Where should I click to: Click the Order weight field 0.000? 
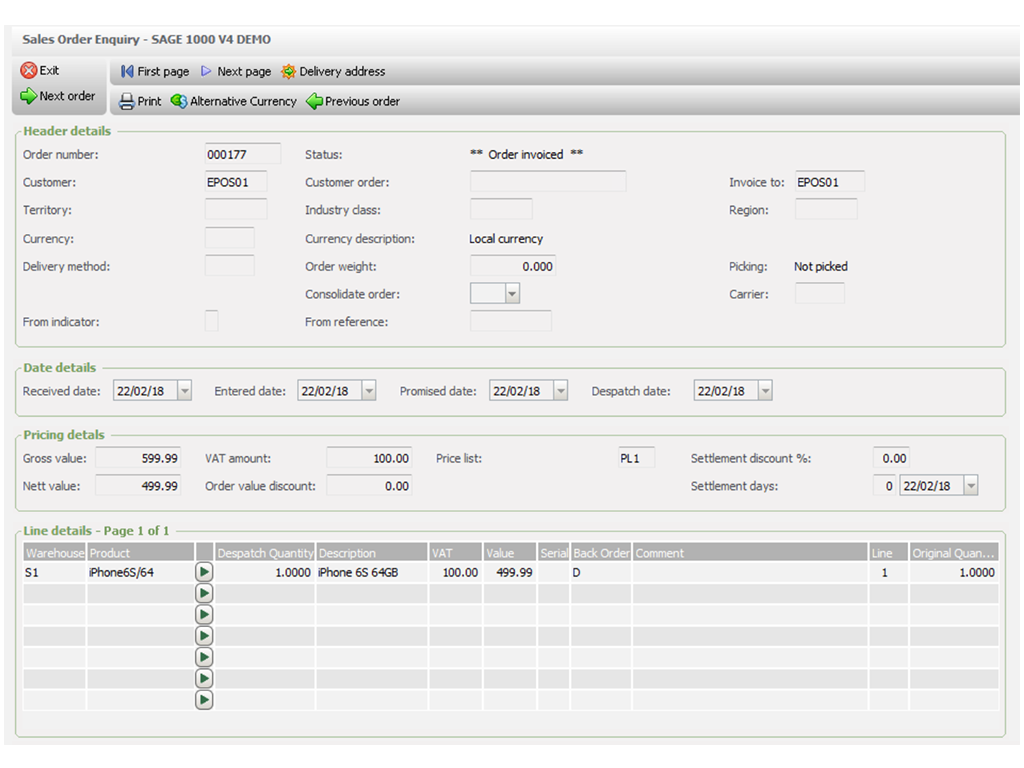(513, 266)
